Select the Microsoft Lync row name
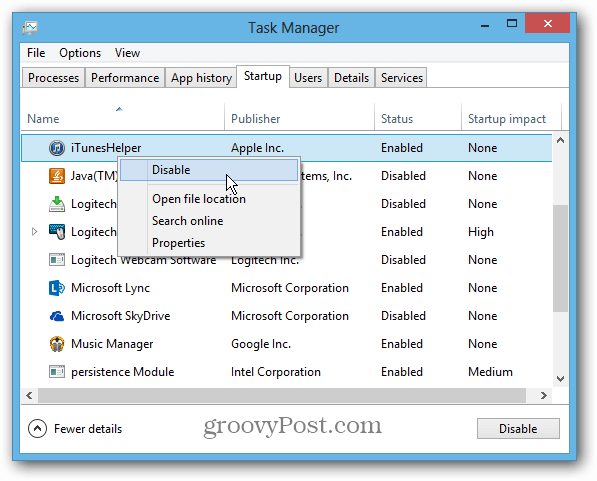Screen dimensions: 597x481 tap(110, 288)
